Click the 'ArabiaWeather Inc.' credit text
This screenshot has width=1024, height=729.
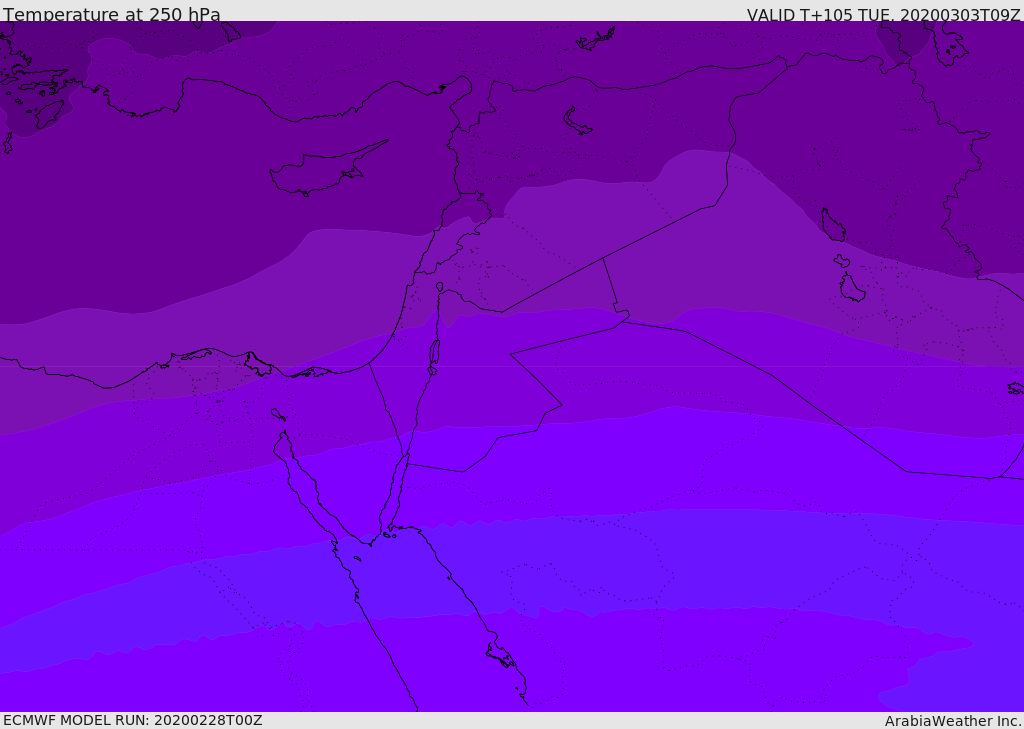pos(953,721)
